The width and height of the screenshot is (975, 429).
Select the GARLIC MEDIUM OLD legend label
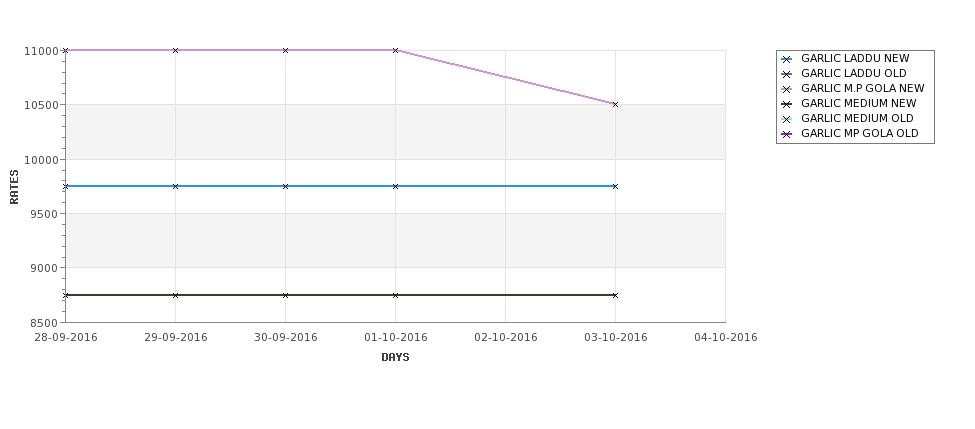click(x=857, y=118)
